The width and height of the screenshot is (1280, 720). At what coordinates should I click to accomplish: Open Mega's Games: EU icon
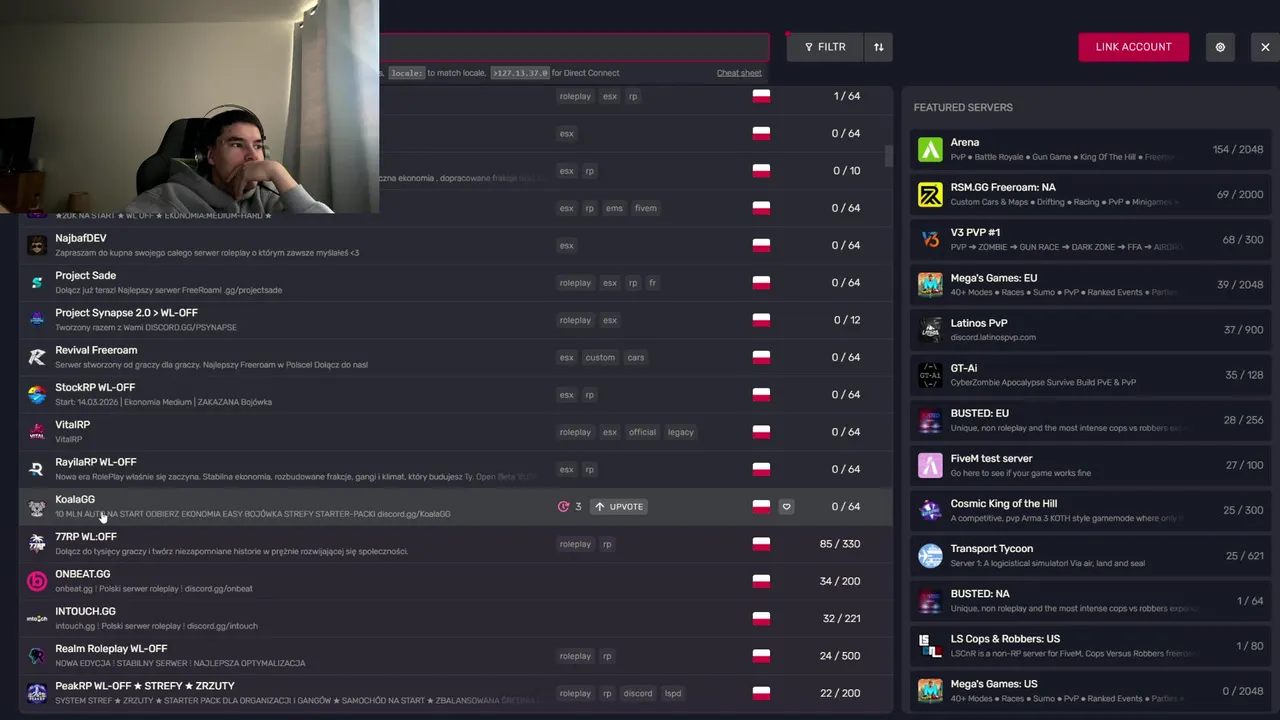coord(930,285)
